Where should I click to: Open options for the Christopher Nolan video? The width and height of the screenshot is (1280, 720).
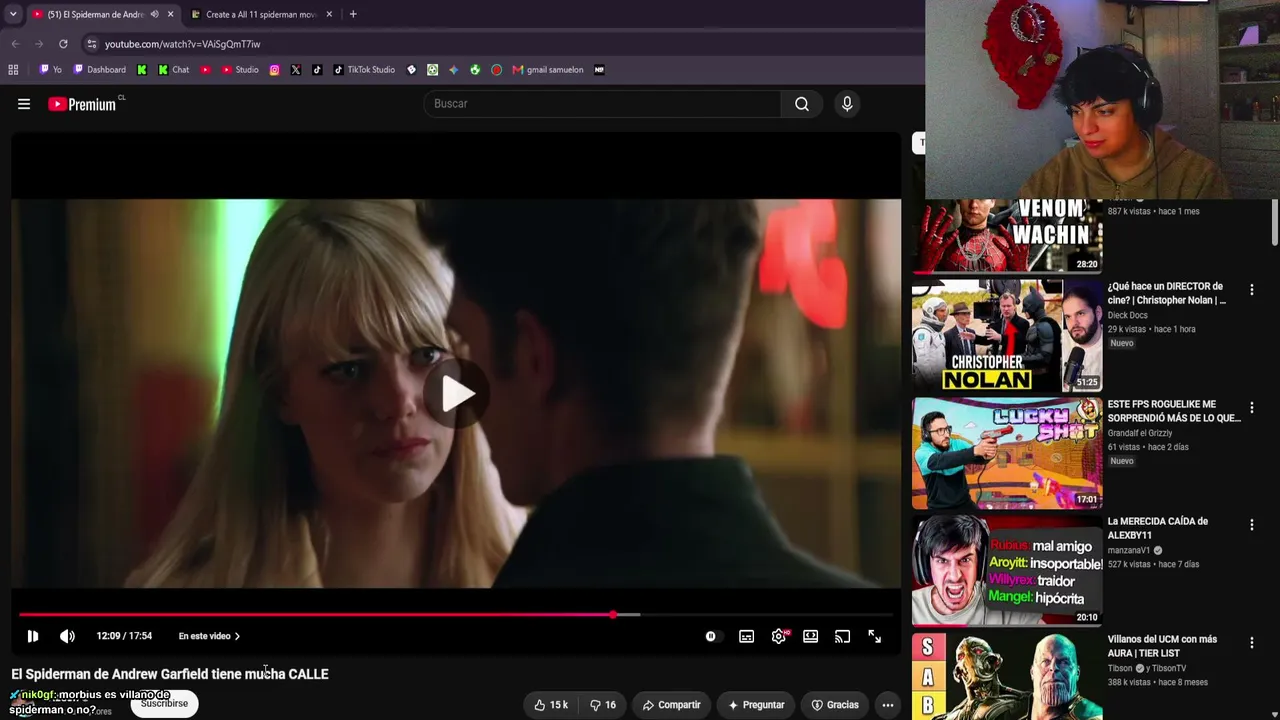(x=1251, y=290)
